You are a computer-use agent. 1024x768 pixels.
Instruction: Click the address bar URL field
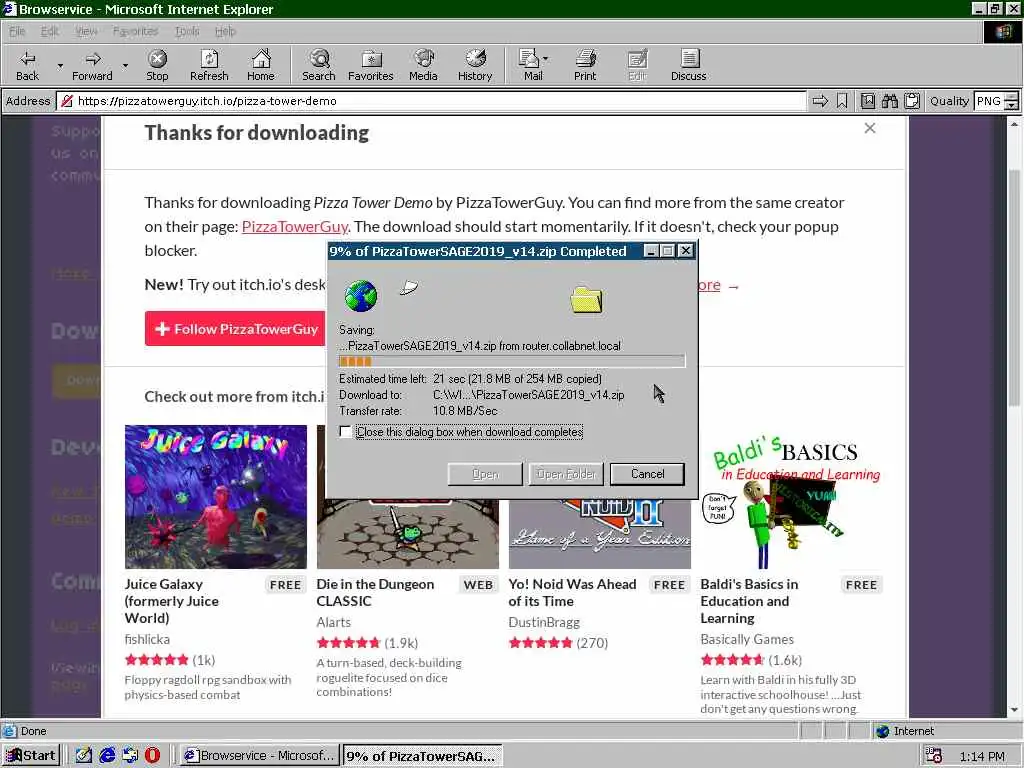tap(432, 101)
